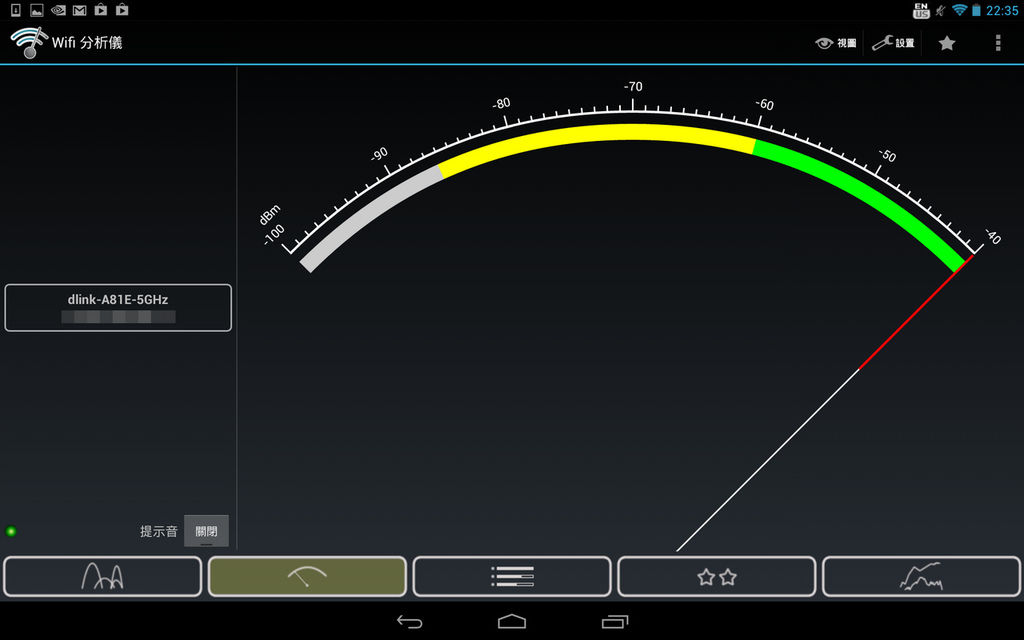1024x640 pixels.
Task: Tap the -70 label on the gauge
Action: tap(633, 86)
